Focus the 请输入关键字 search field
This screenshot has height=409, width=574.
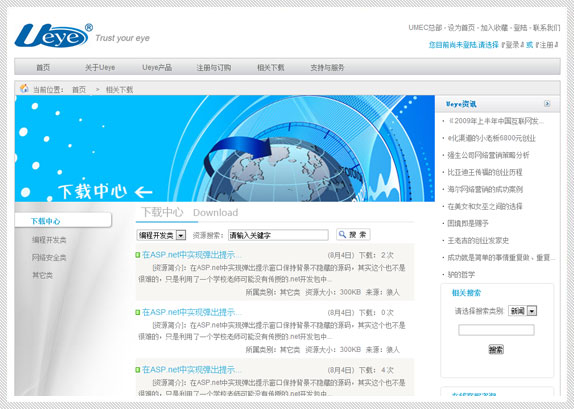278,235
